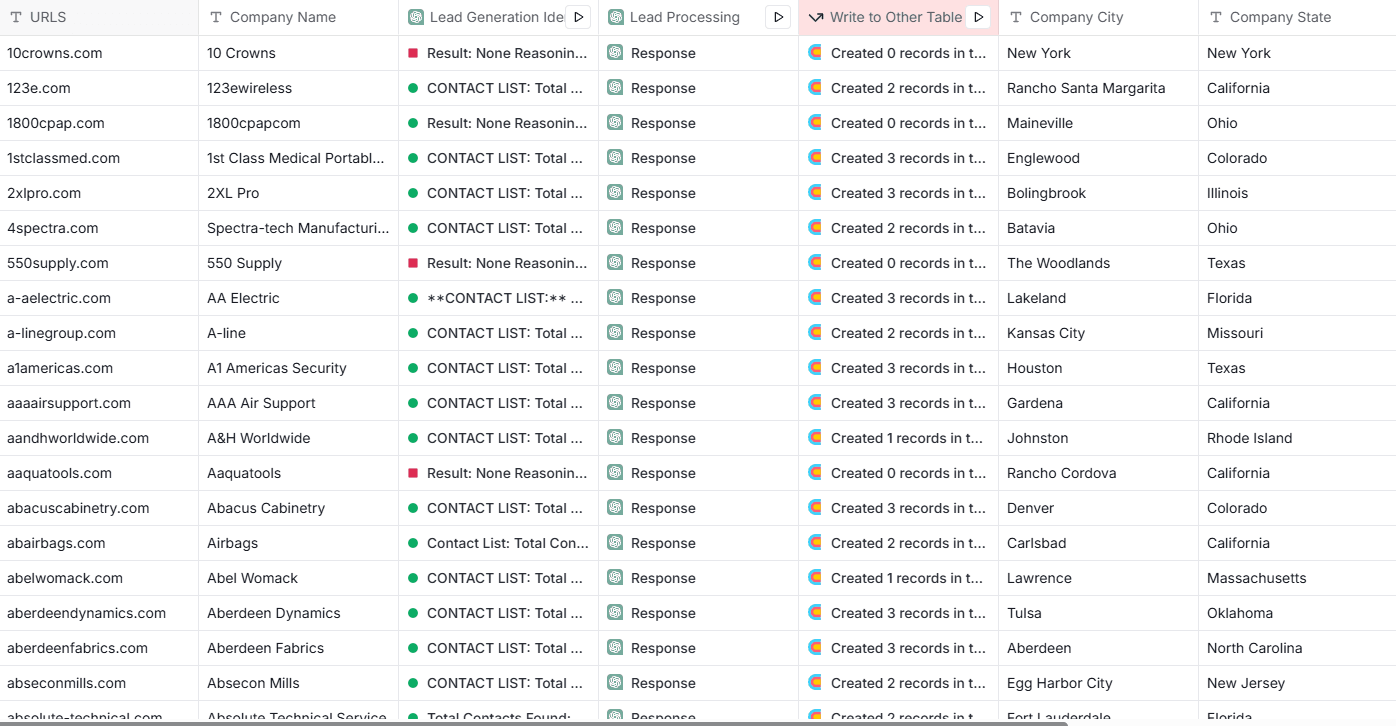Click the red status square in the 10 Crowns row
Image resolution: width=1396 pixels, height=726 pixels.
click(413, 53)
